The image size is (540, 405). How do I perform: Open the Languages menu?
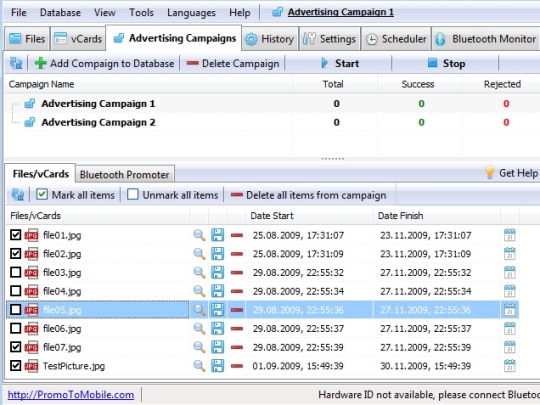191,13
